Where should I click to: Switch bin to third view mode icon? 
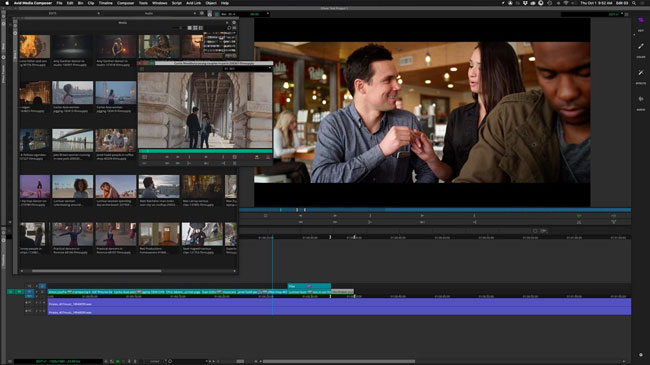[x=201, y=28]
